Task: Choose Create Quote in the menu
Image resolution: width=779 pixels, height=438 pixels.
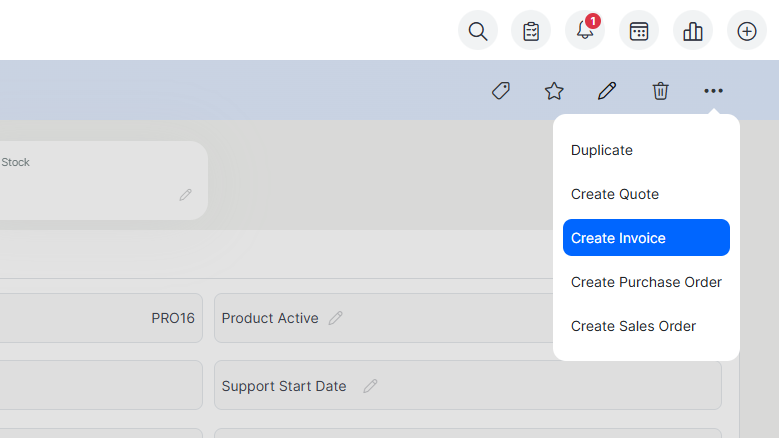Action: tap(615, 194)
